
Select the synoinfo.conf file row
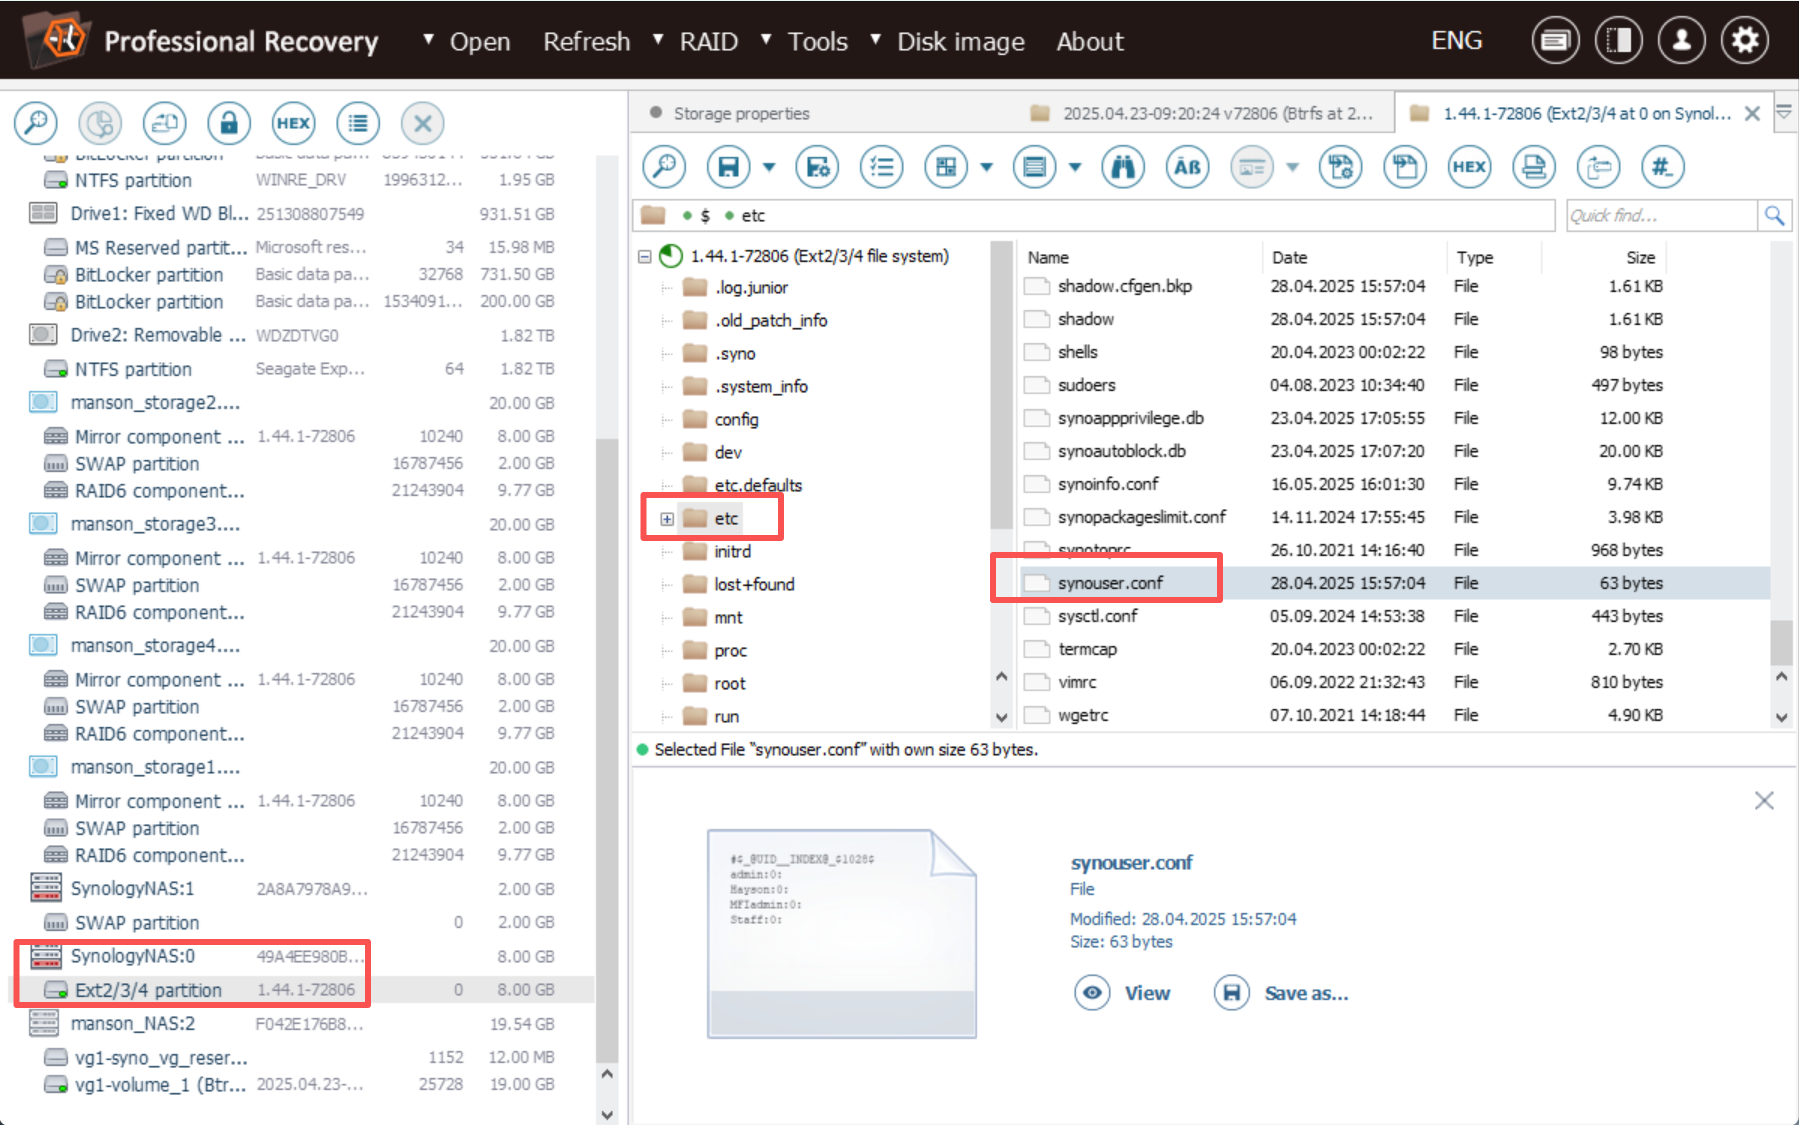tap(1395, 484)
